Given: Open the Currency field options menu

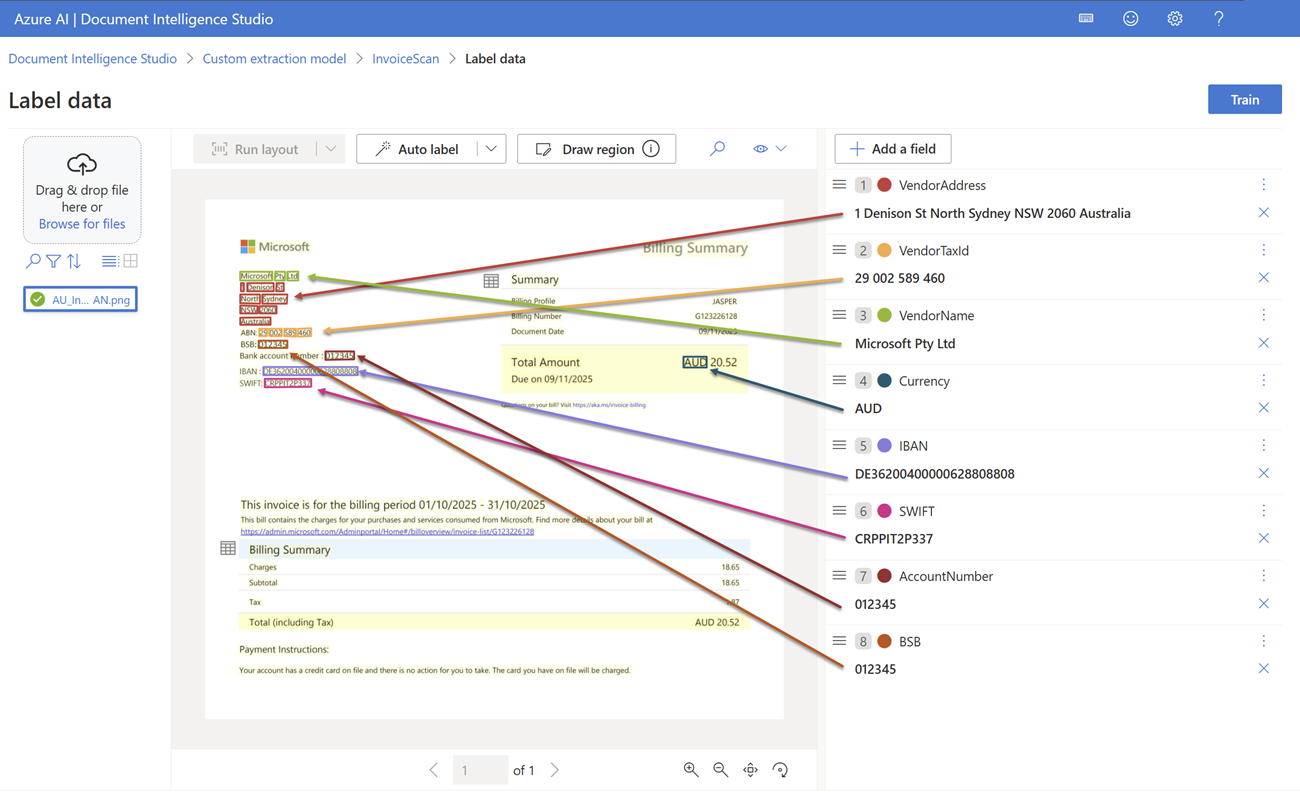Looking at the screenshot, I should pyautogui.click(x=1264, y=380).
